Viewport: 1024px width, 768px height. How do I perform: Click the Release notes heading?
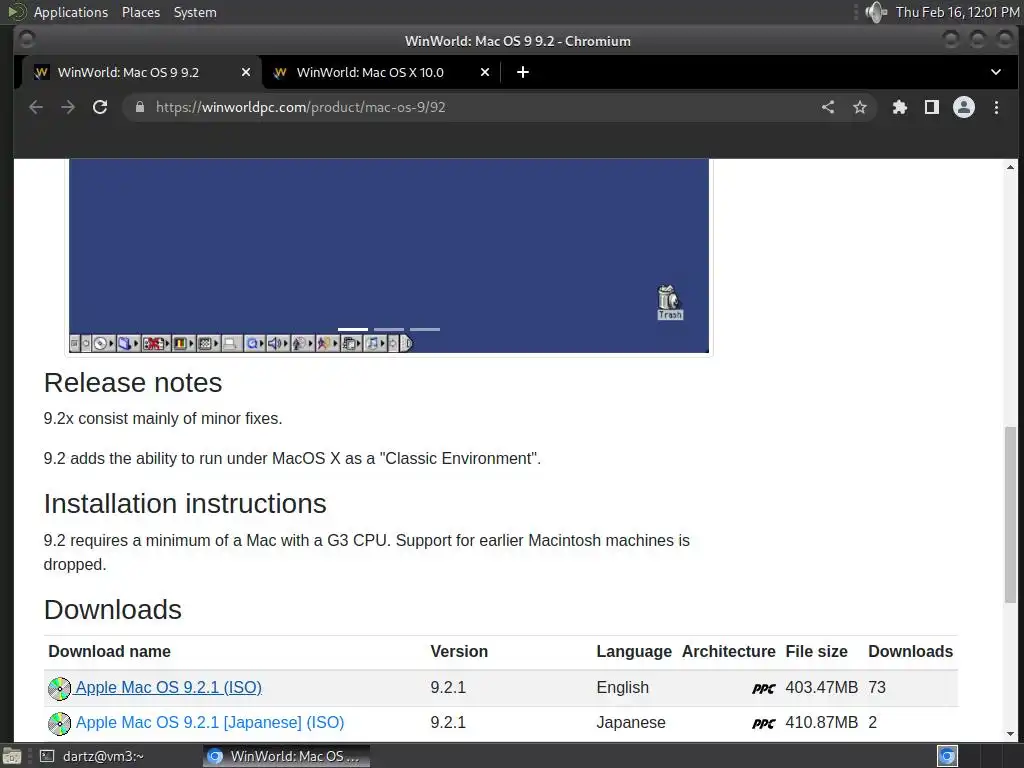tap(133, 383)
